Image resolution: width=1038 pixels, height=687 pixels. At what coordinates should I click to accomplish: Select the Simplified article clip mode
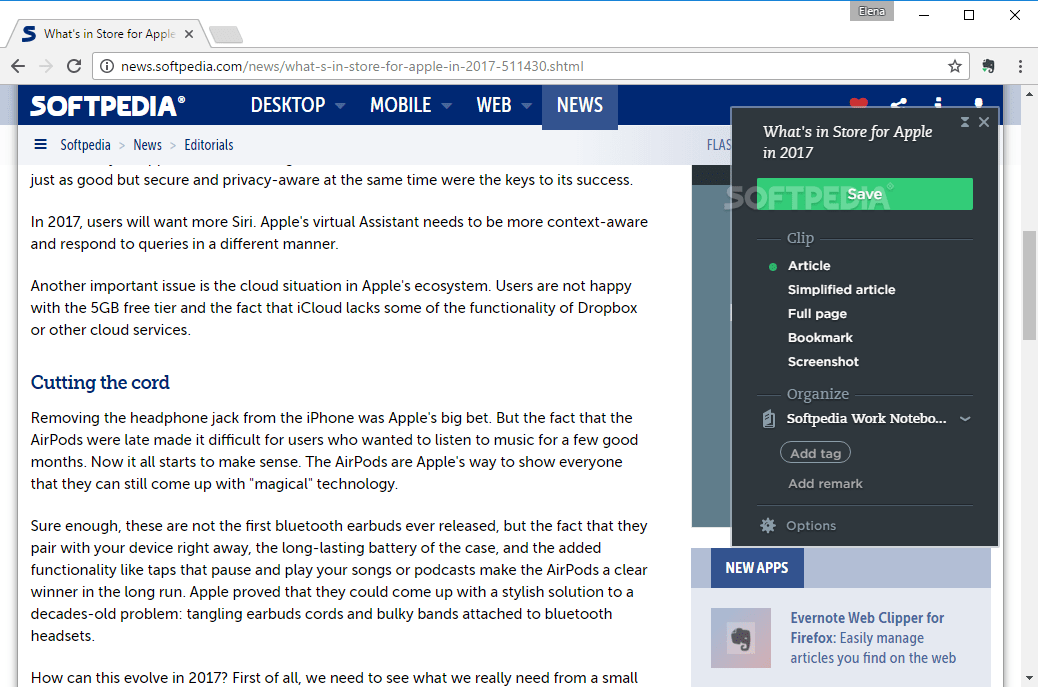point(841,289)
